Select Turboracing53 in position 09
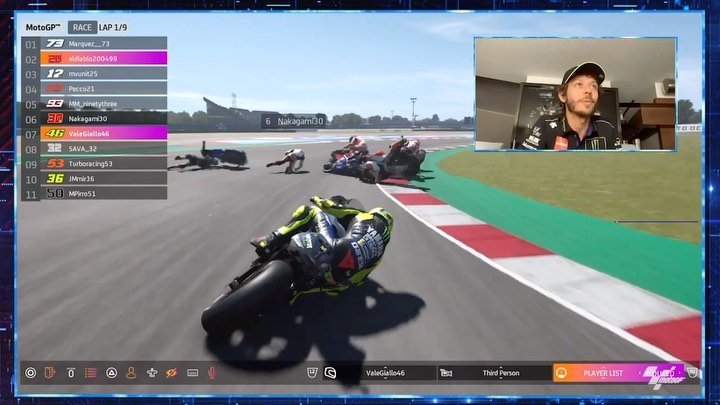Viewport: 720px width, 405px height. pyautogui.click(x=94, y=163)
